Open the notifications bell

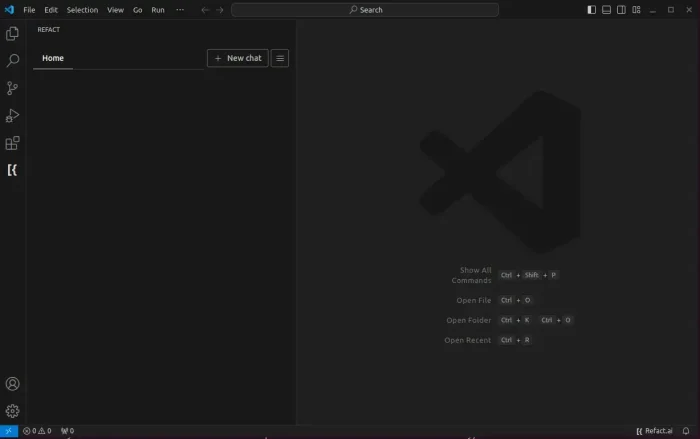pyautogui.click(x=686, y=431)
